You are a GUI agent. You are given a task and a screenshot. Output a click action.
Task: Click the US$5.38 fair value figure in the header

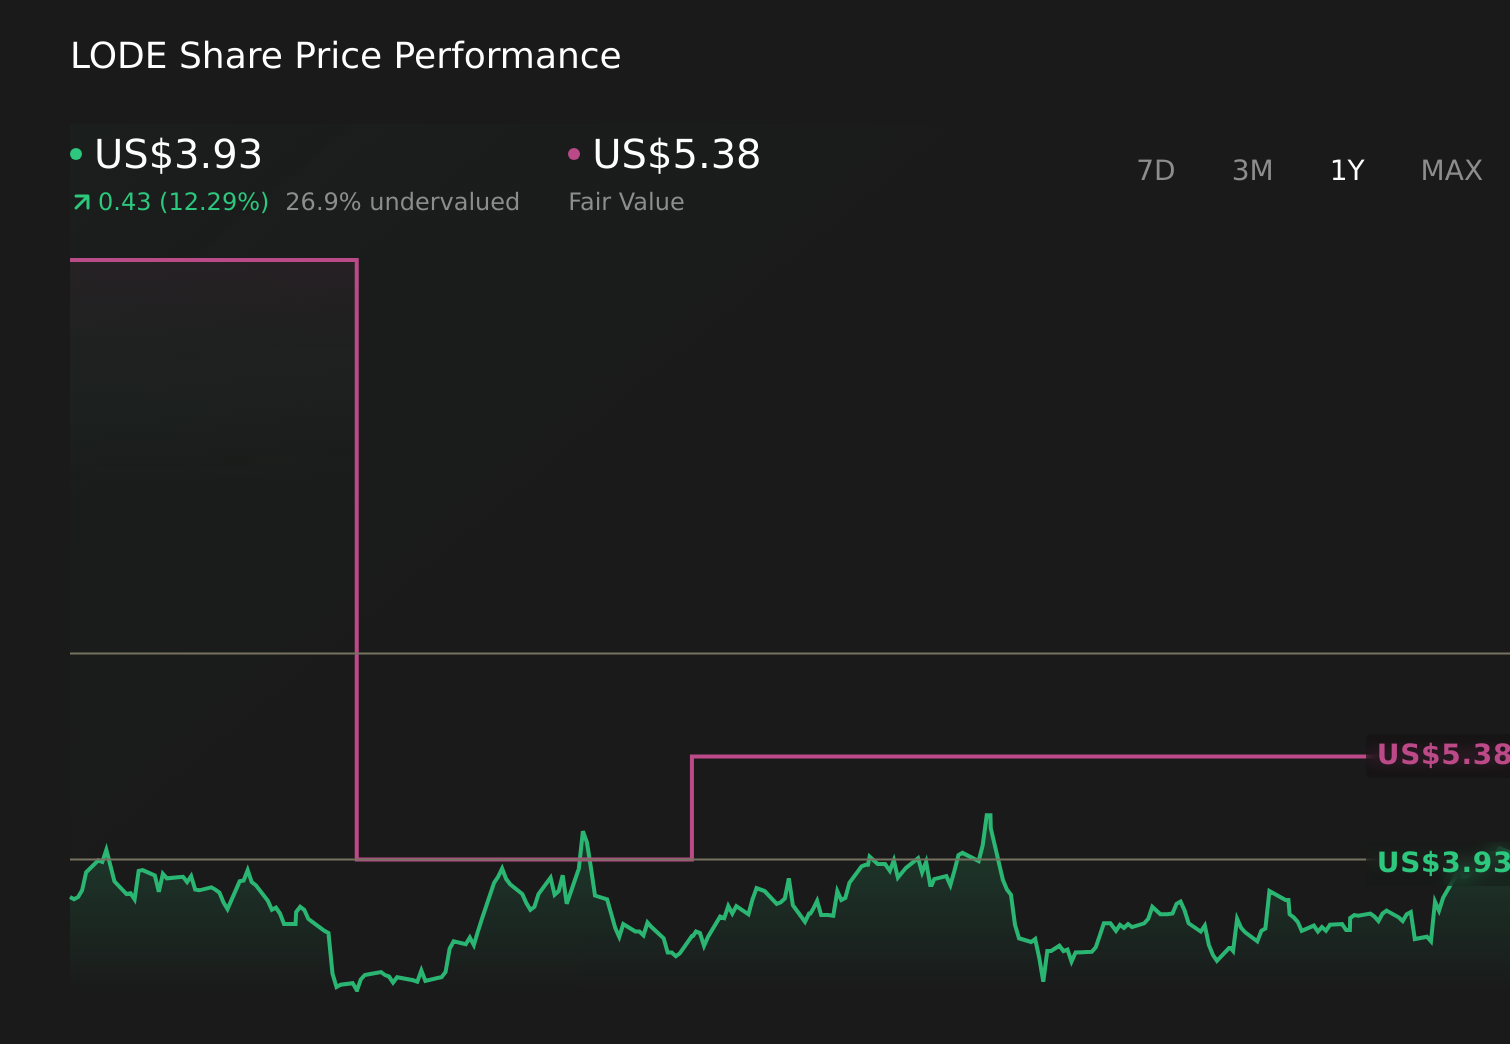pyautogui.click(x=676, y=155)
